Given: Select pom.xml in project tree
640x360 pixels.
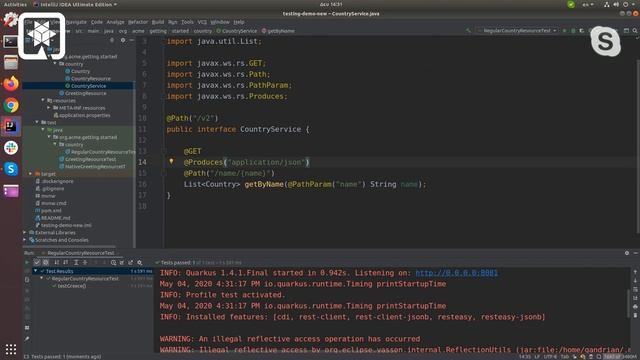Looking at the screenshot, I should click(51, 211).
